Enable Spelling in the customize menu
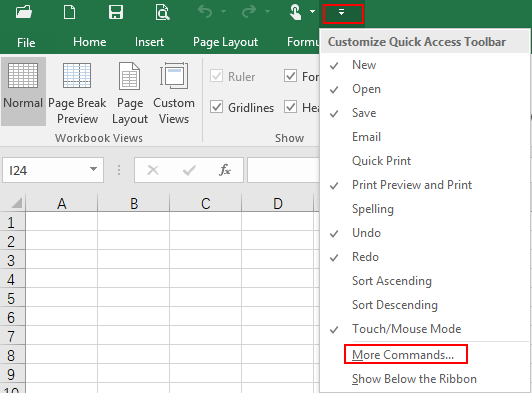Viewport: 532px width, 393px height. tap(424, 209)
